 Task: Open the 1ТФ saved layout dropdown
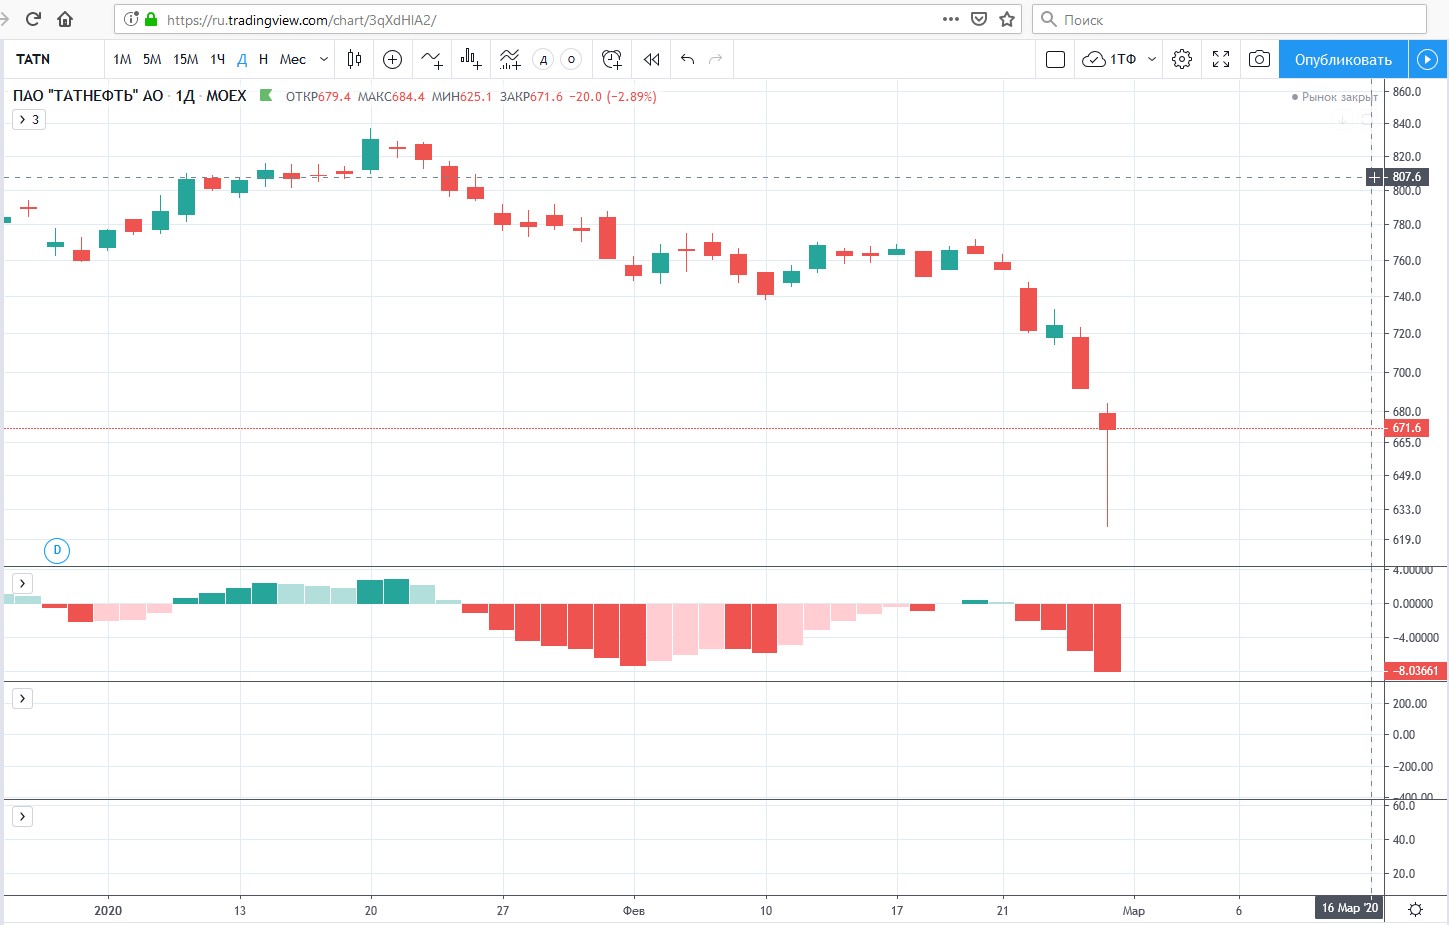pyautogui.click(x=1152, y=59)
